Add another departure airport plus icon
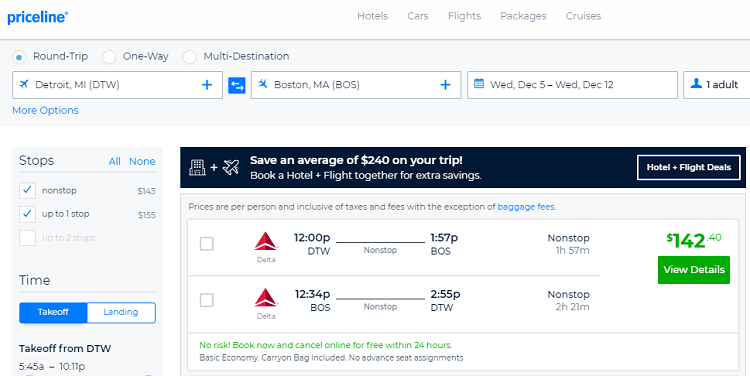This screenshot has width=750, height=376. point(207,85)
